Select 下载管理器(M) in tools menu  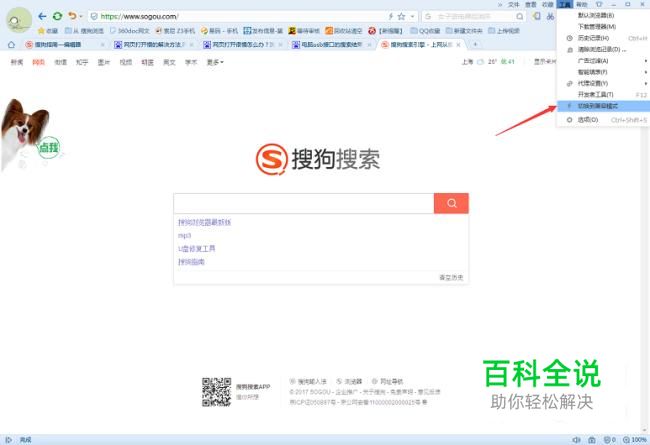[603, 27]
